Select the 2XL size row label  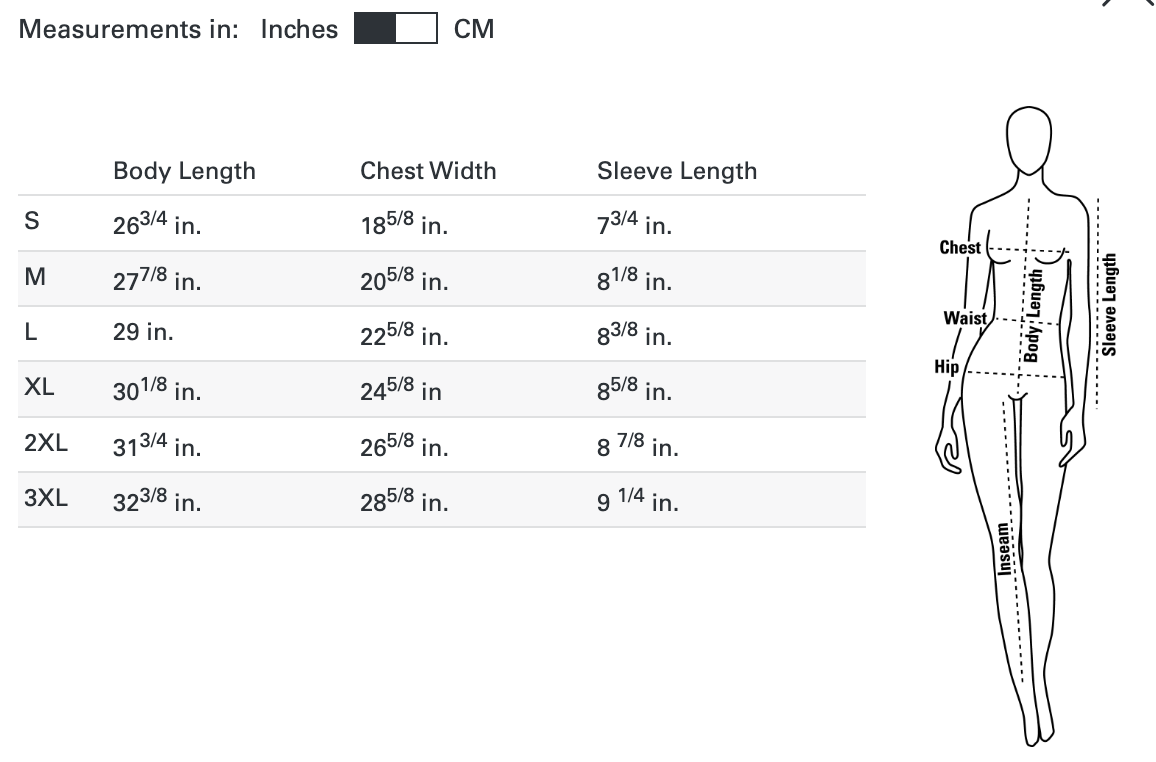46,443
